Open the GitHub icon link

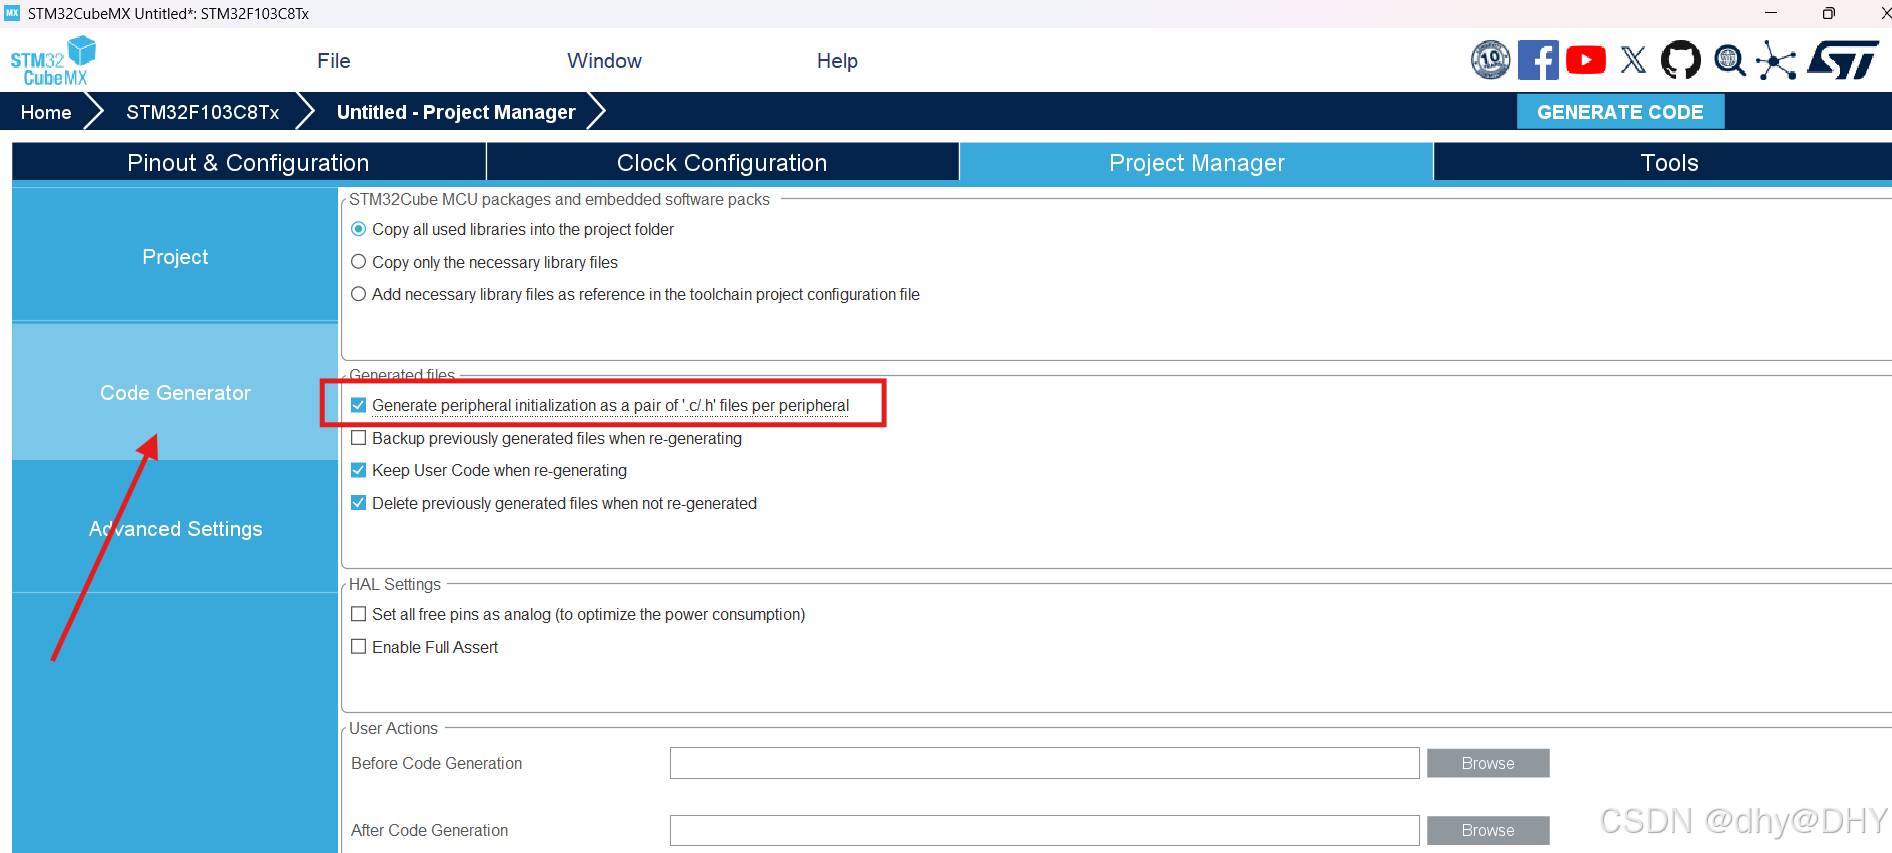(x=1681, y=60)
